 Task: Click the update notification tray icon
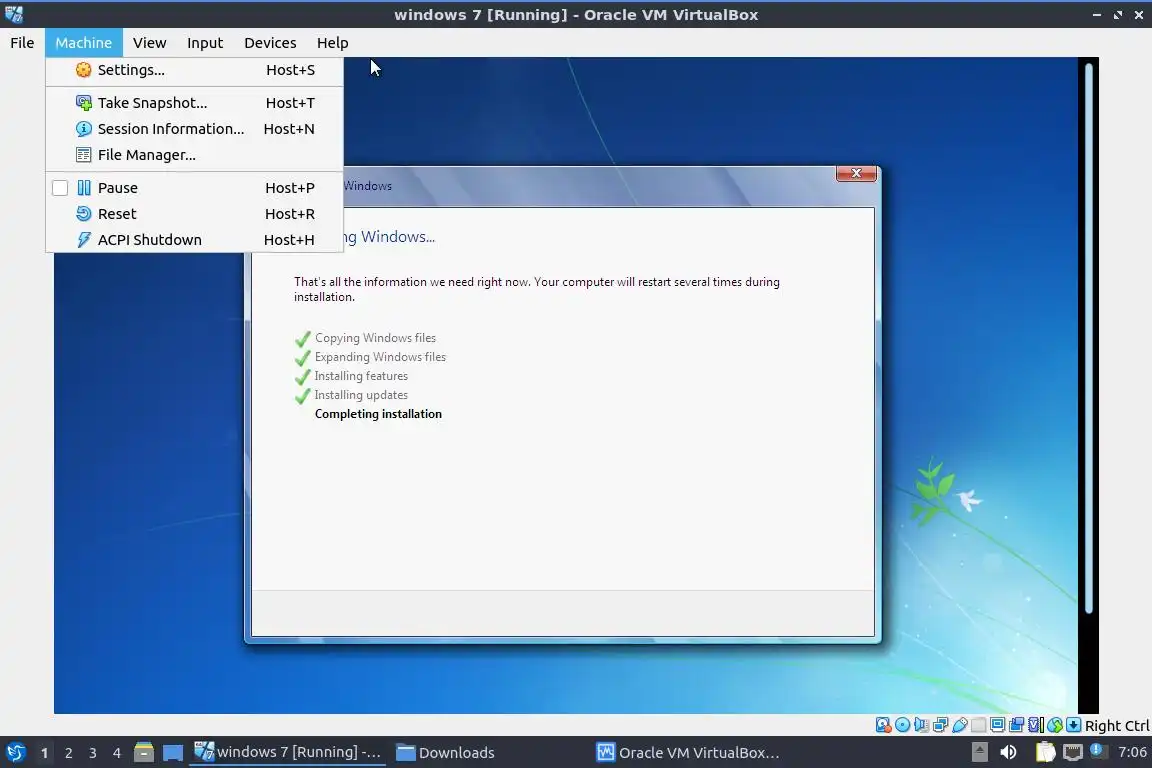1098,751
